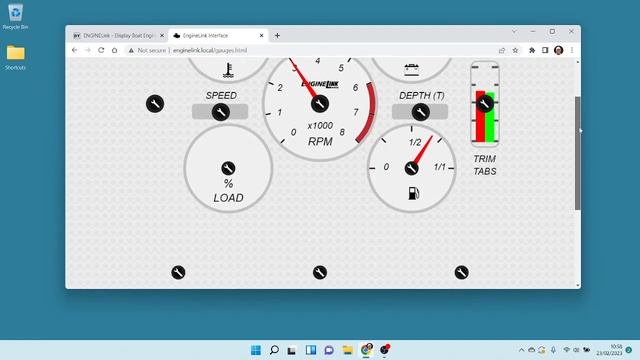
Task: Click the TRIM TABS label
Action: [484, 165]
